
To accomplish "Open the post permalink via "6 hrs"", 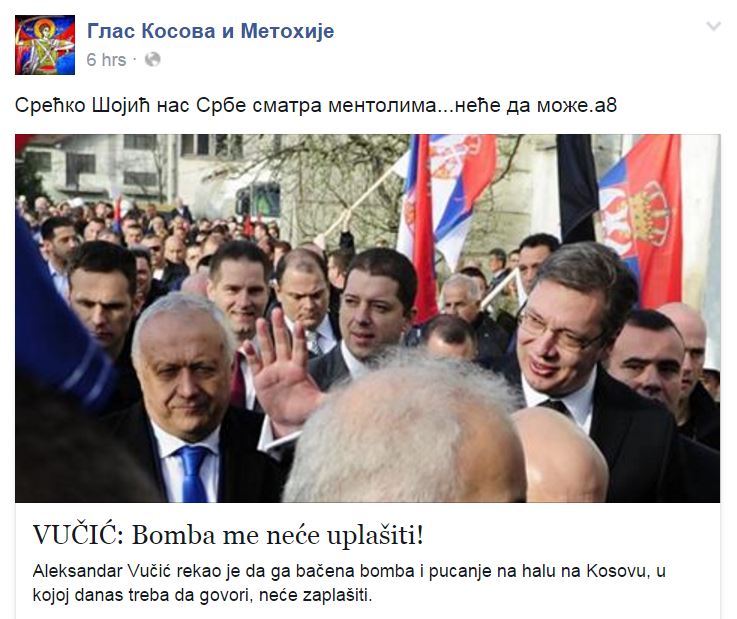I will click(x=106, y=60).
